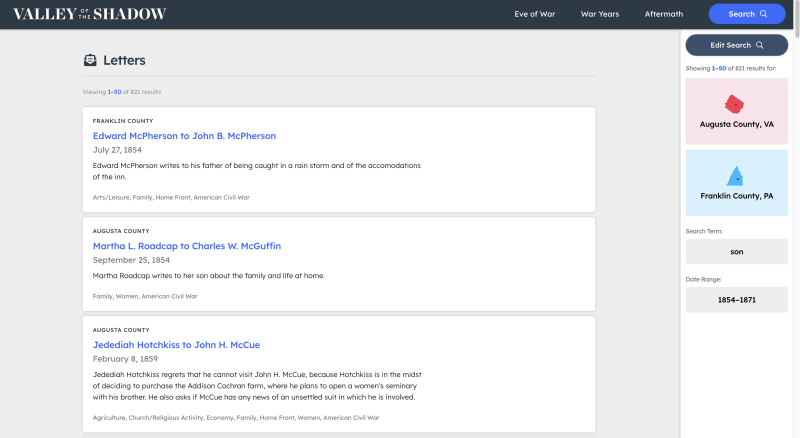The image size is (800, 438).
Task: Click the magnifier icon in Edit Search
Action: point(759,45)
